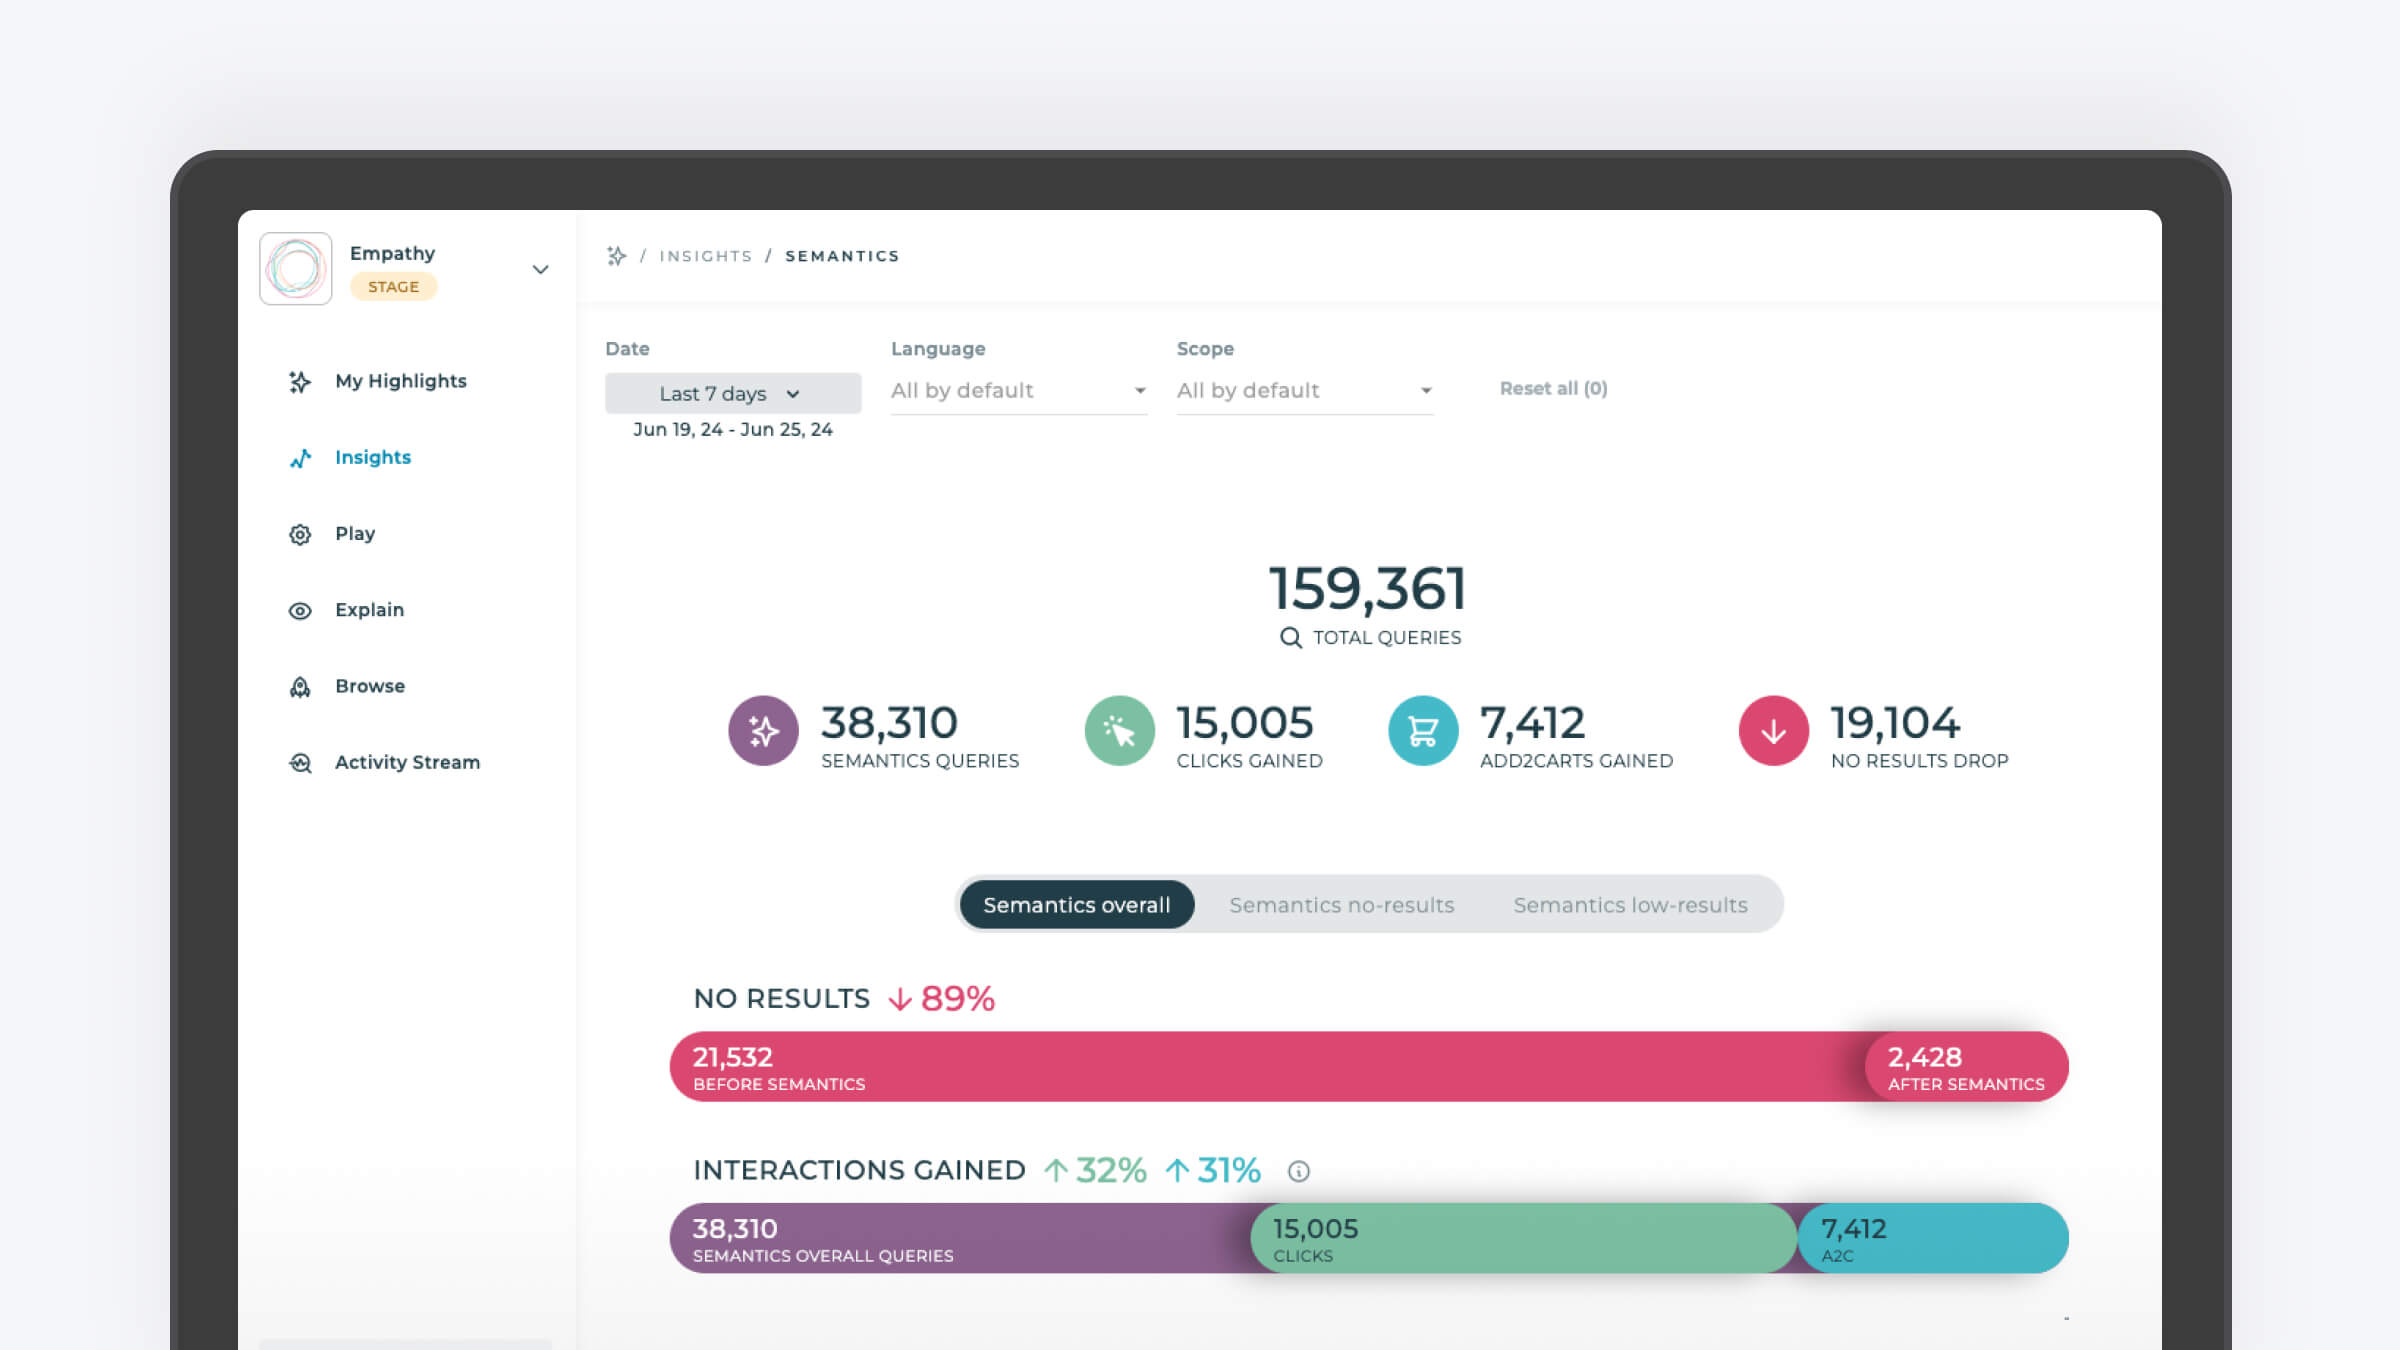Expand the Empathy workspace chevron
This screenshot has height=1350, width=2400.
[x=541, y=269]
